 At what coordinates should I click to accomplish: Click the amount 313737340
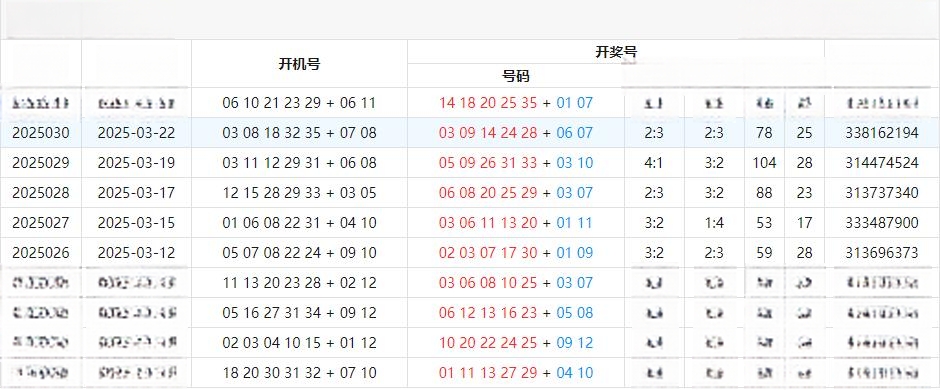tap(882, 193)
